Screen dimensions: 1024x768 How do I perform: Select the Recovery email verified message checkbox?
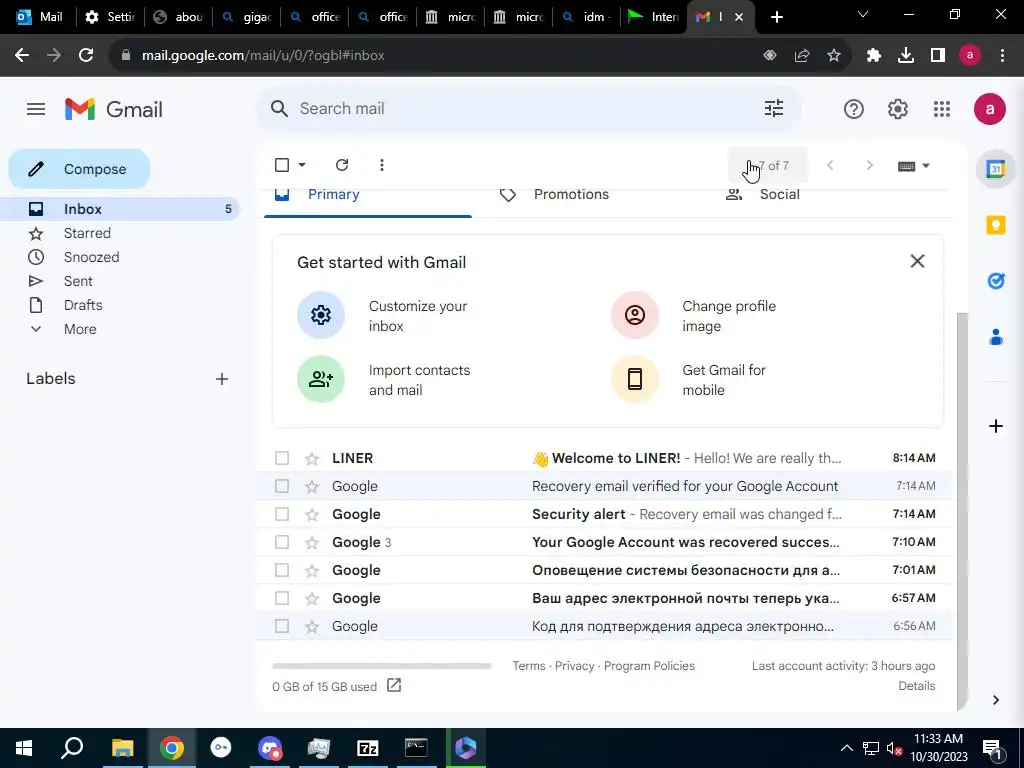tap(282, 487)
